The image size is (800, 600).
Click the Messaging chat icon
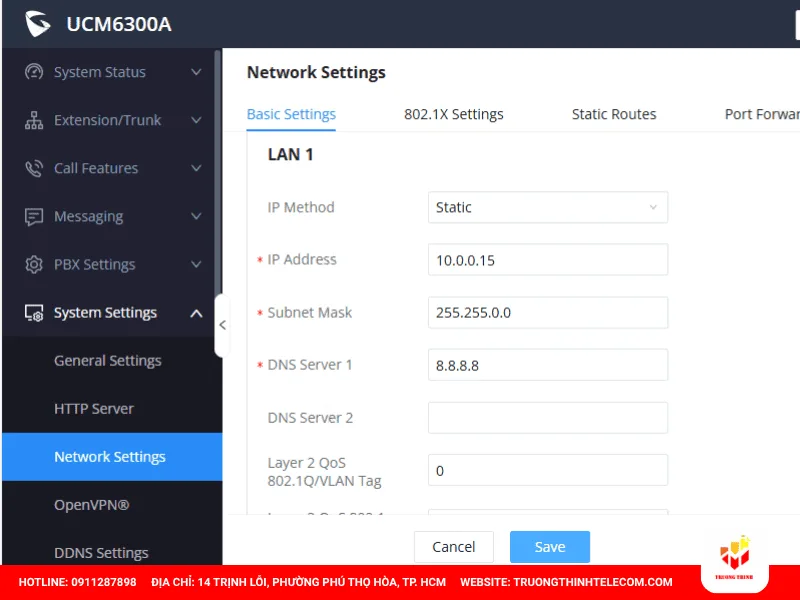coord(34,216)
